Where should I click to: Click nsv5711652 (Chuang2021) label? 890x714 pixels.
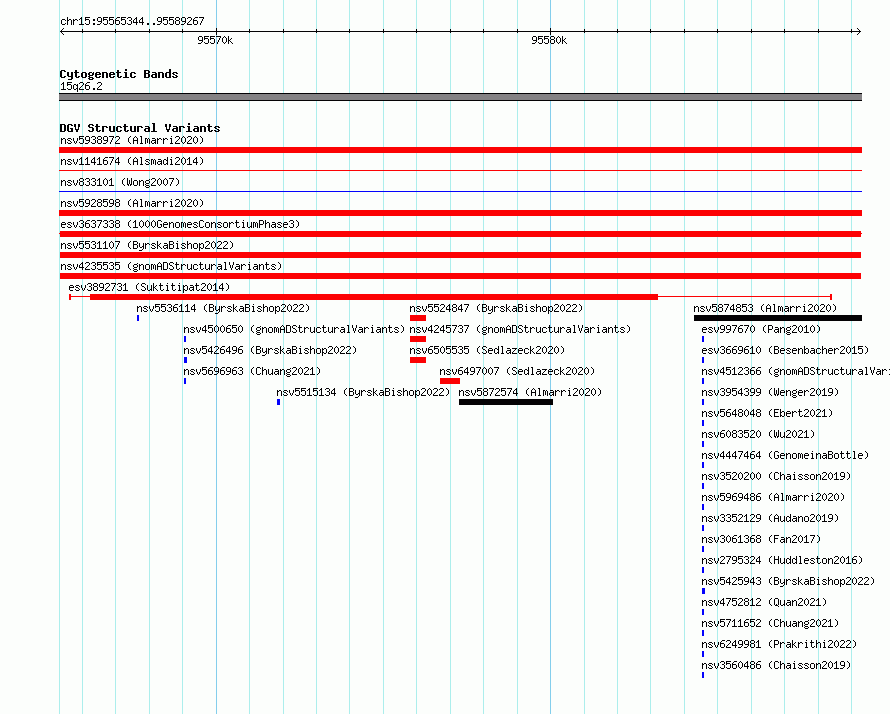pos(770,623)
